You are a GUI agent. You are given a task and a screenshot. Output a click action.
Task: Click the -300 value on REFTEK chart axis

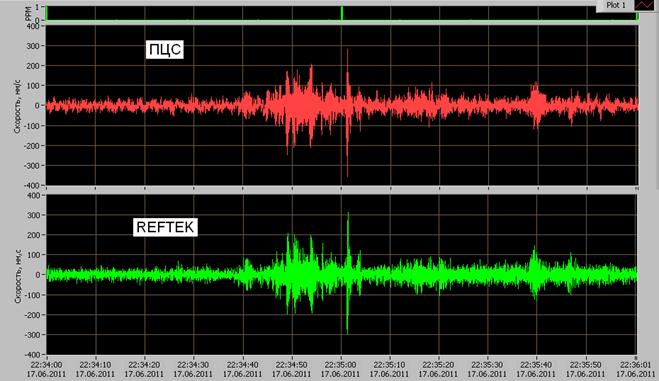32,335
